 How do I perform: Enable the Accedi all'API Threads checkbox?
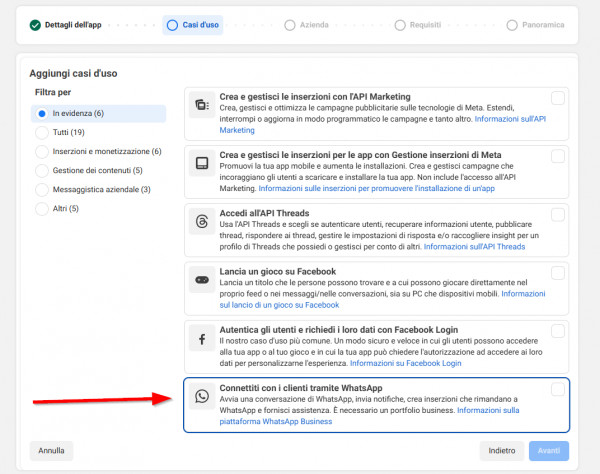coord(557,214)
